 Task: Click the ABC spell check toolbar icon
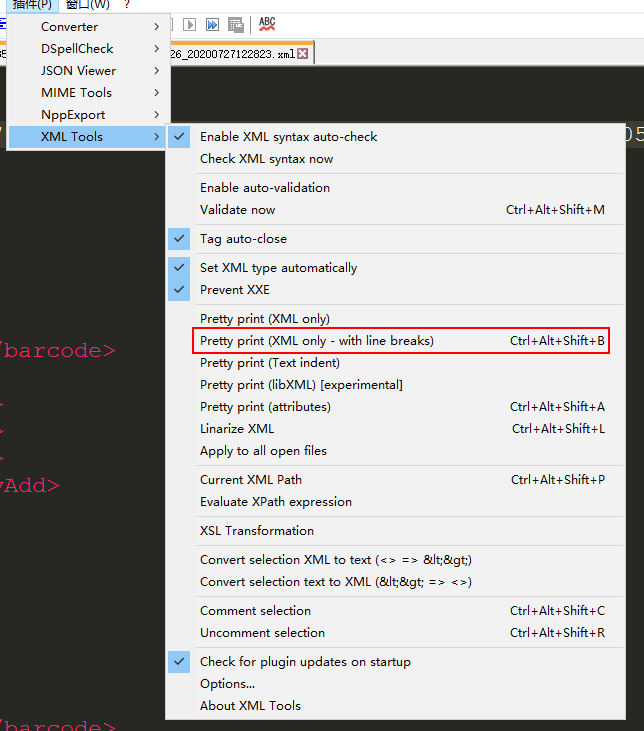(x=267, y=24)
